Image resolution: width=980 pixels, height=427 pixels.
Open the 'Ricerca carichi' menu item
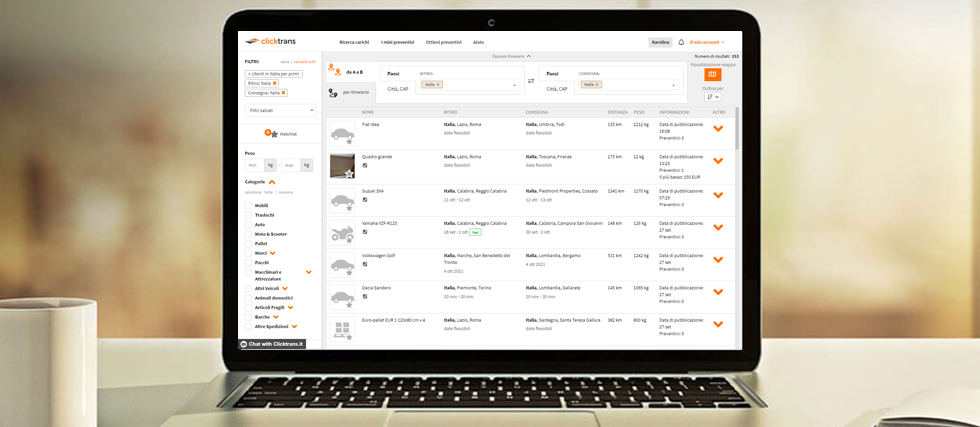pyautogui.click(x=354, y=42)
